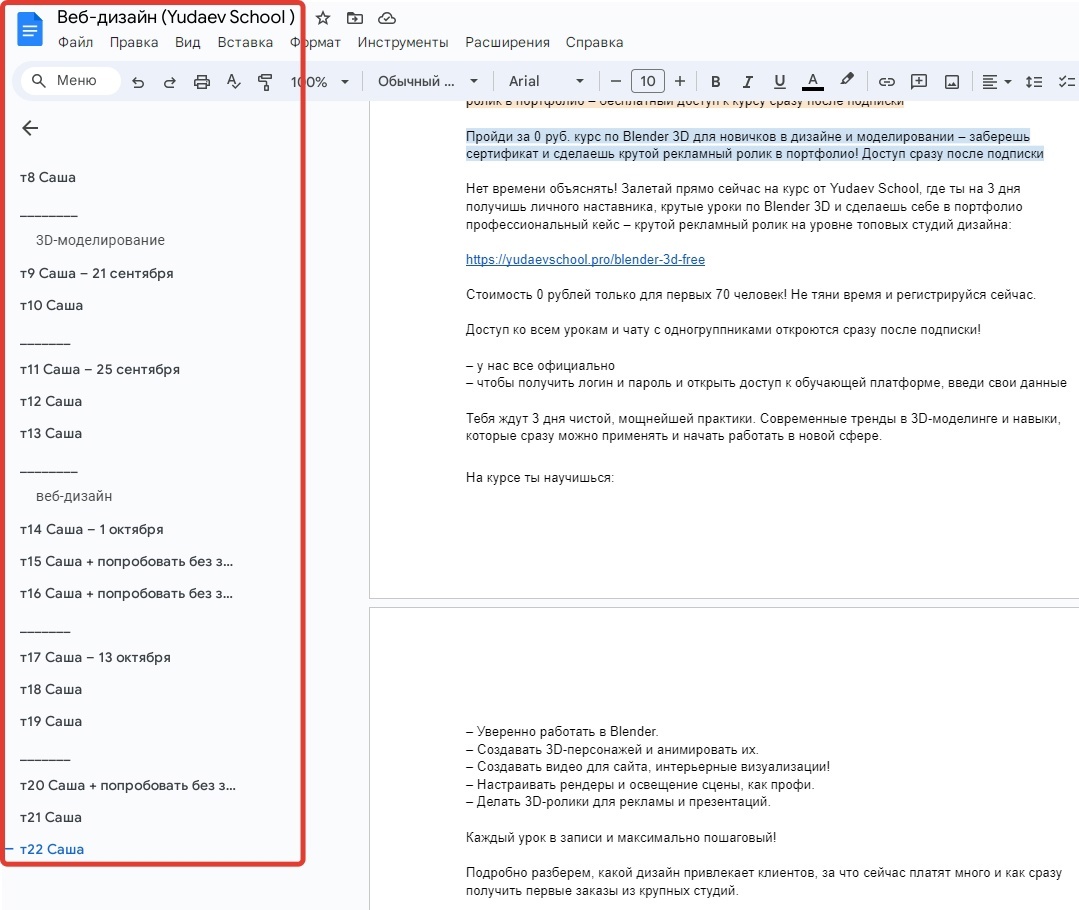Go to 3D-моделирование outline section
Image resolution: width=1079 pixels, height=910 pixels.
coord(100,240)
